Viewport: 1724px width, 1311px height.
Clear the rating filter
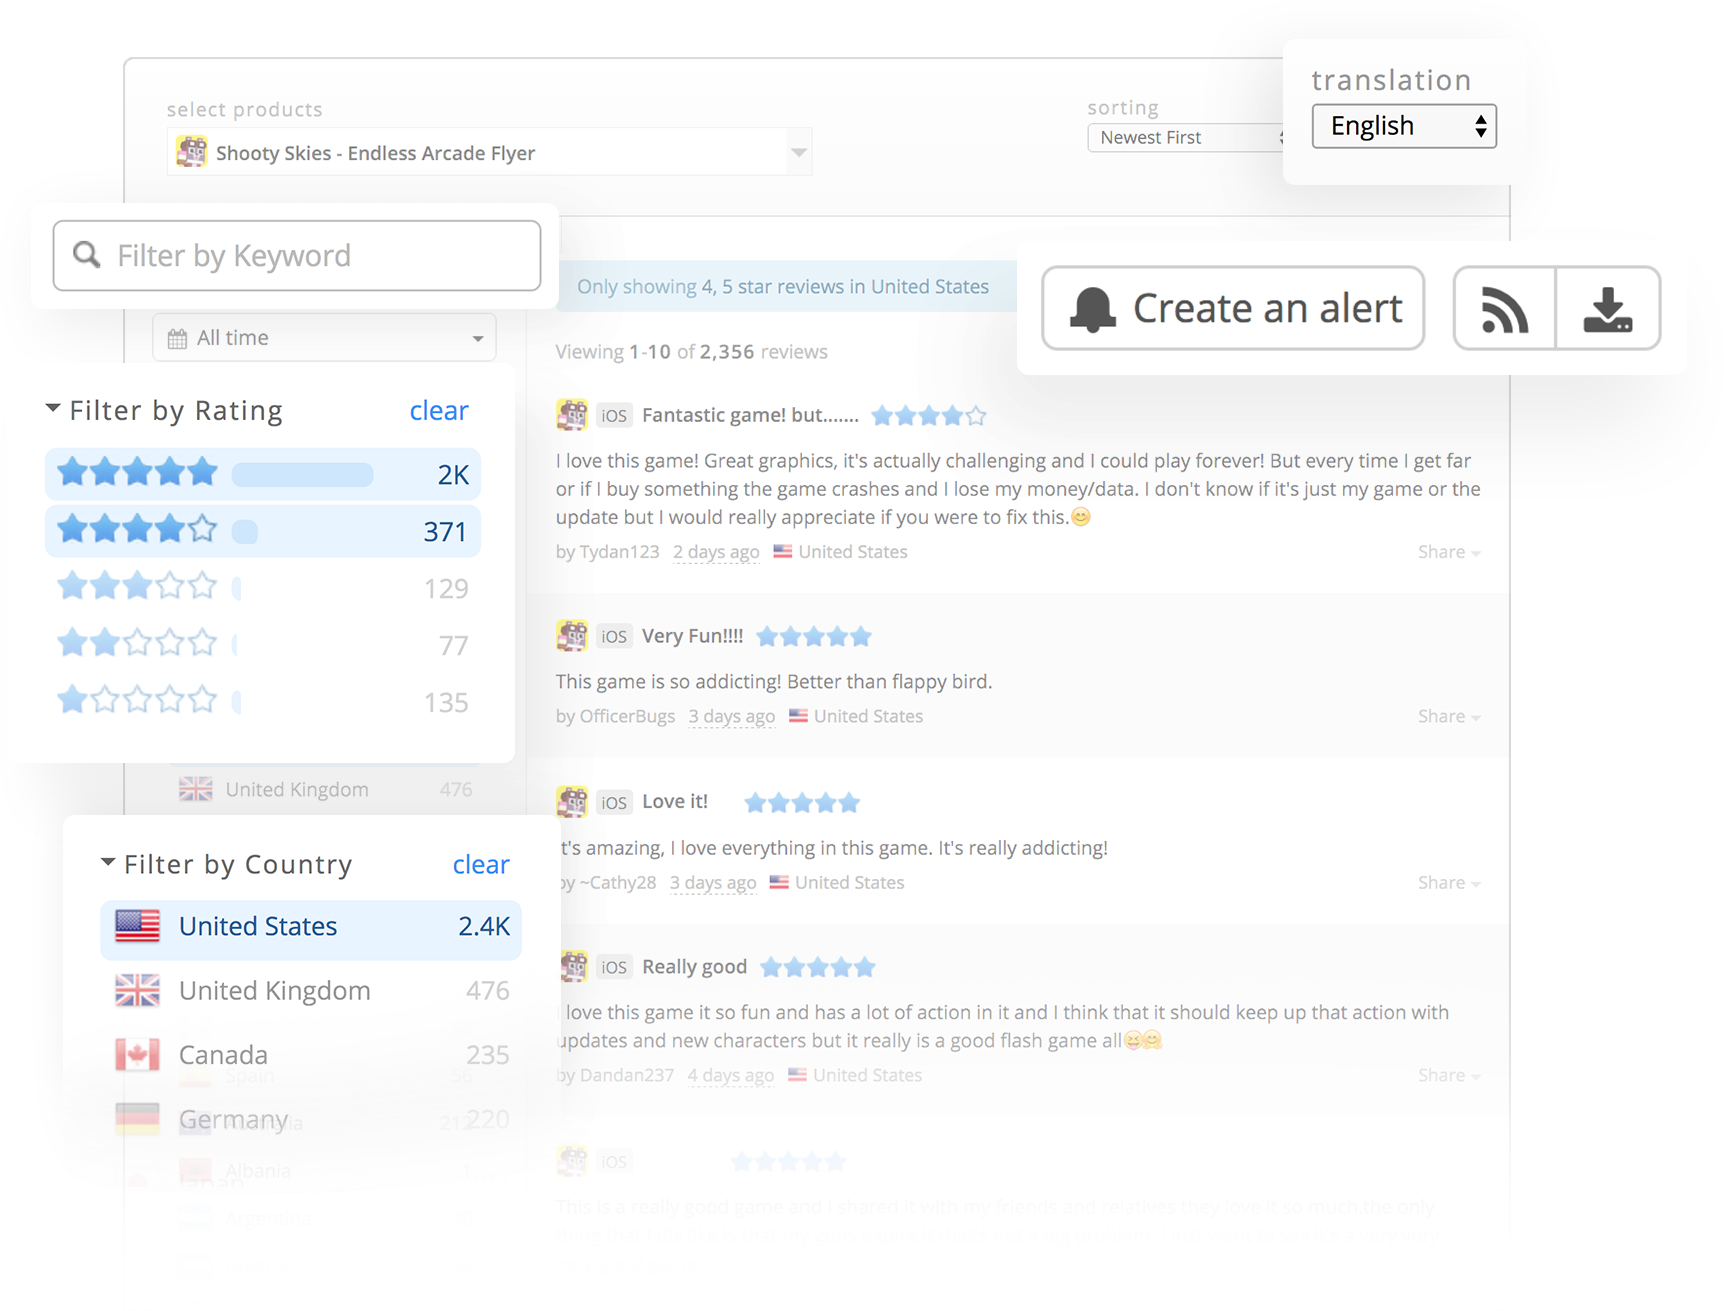pyautogui.click(x=439, y=410)
